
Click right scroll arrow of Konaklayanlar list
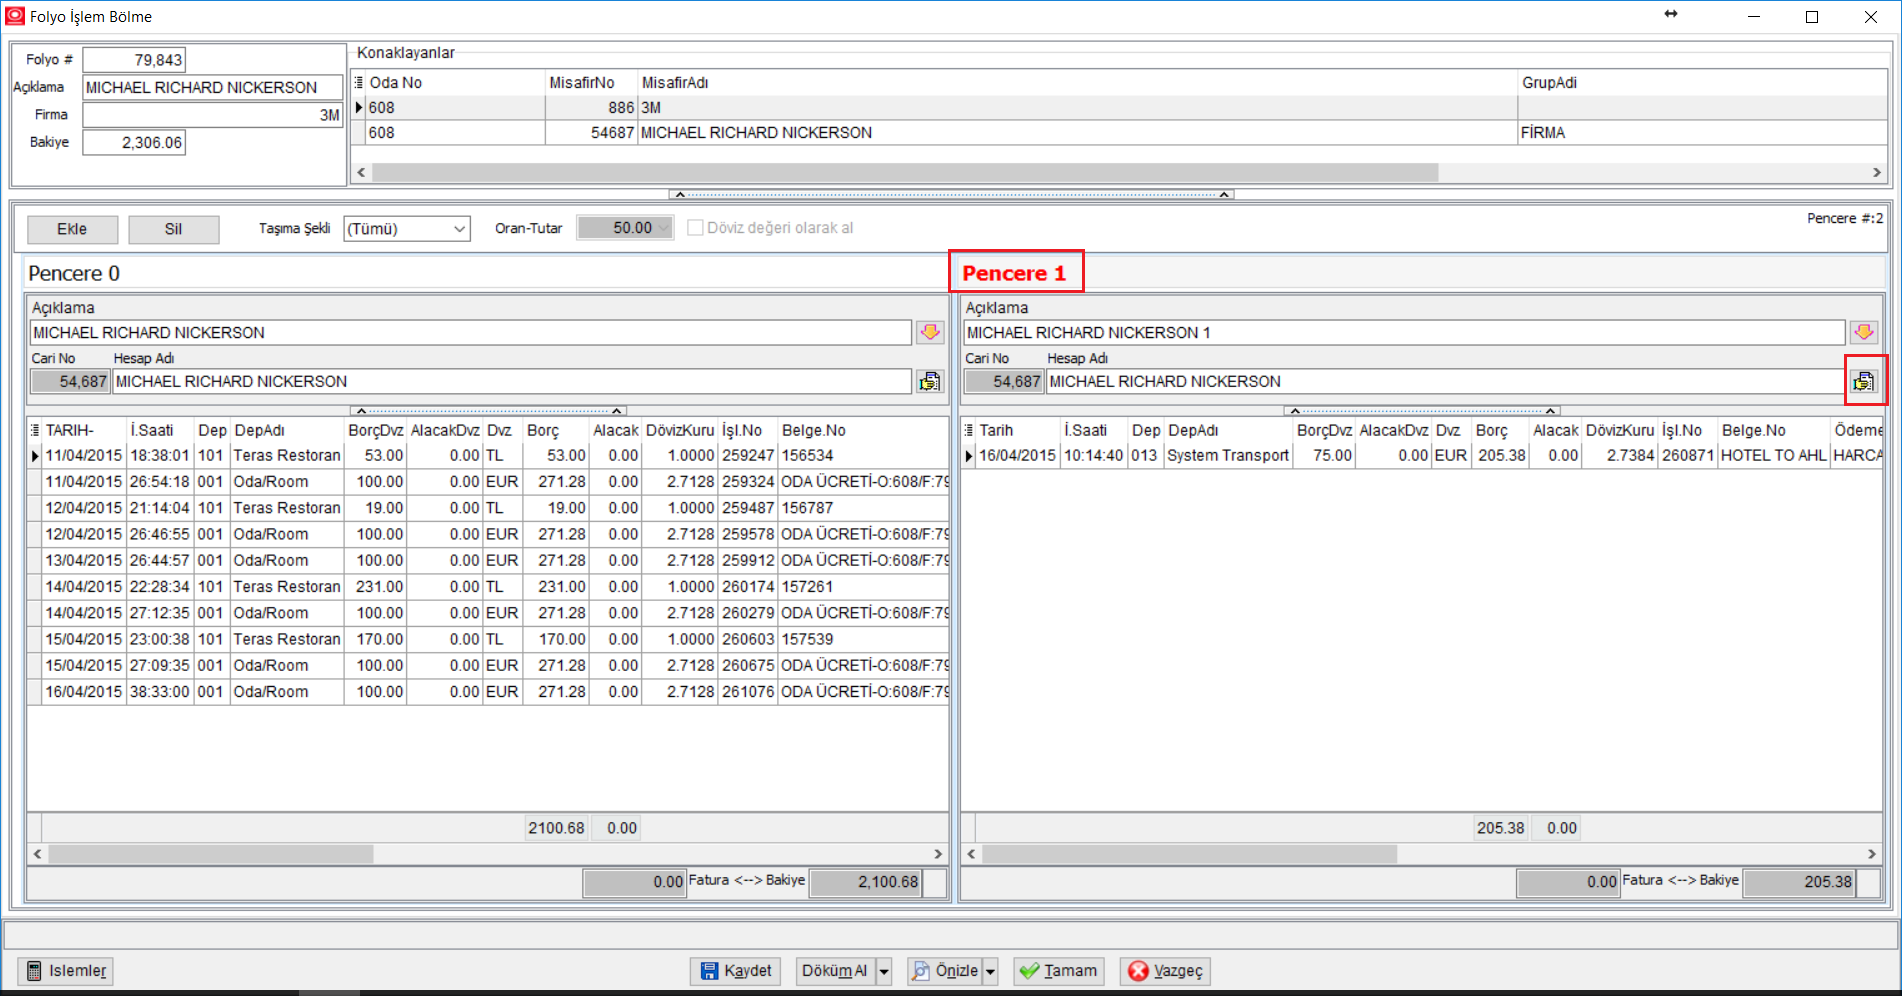coord(1877,172)
